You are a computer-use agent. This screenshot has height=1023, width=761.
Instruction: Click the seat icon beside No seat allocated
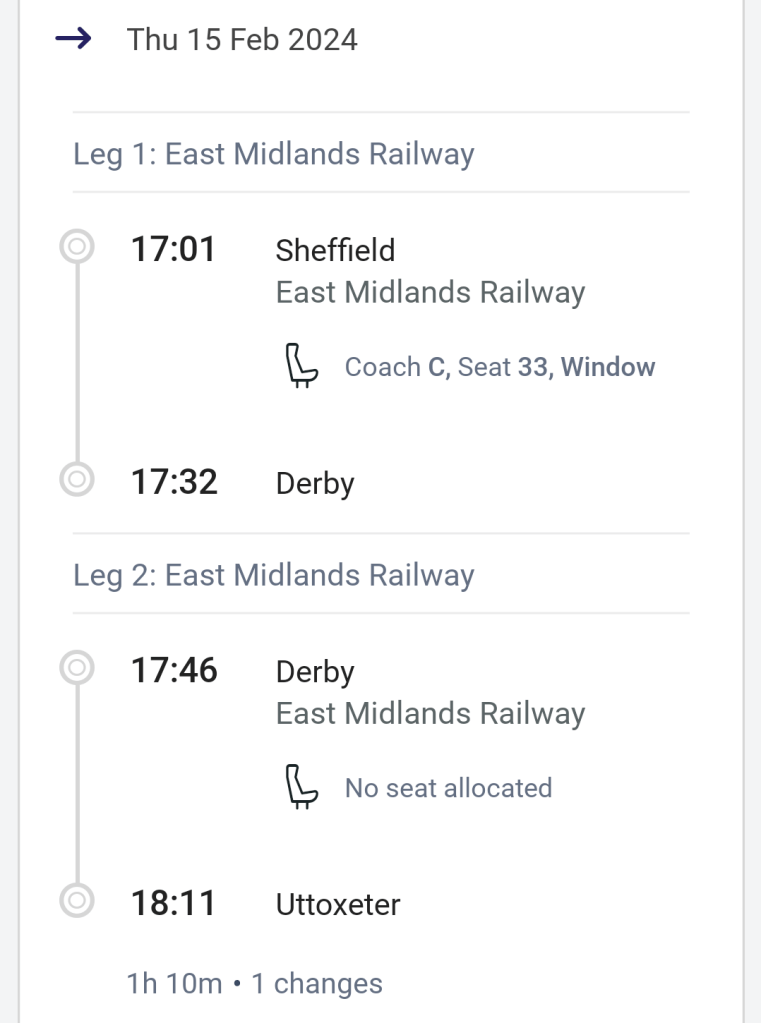[x=301, y=787]
